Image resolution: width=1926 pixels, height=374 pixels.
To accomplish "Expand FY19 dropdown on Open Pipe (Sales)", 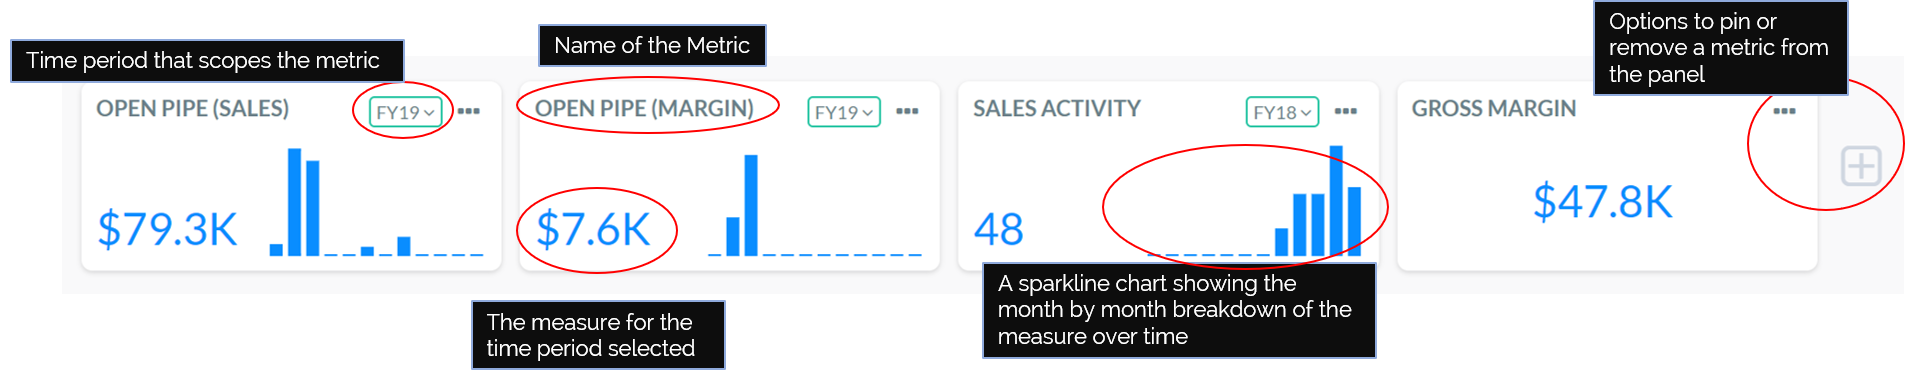I will coord(405,112).
